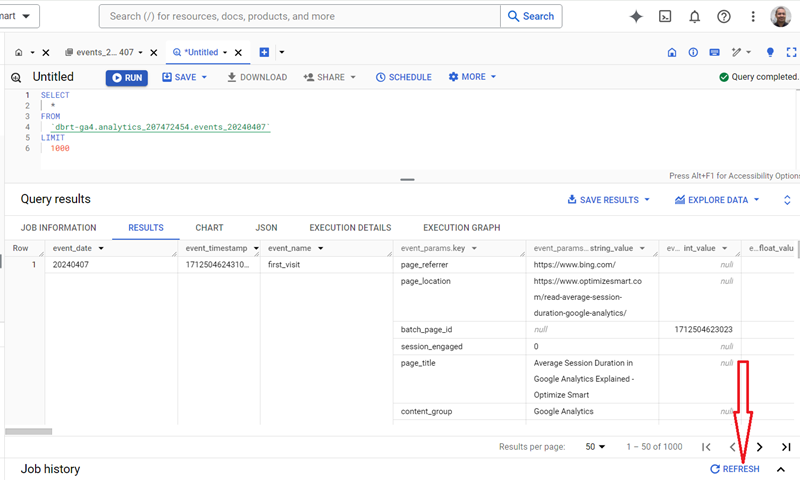The width and height of the screenshot is (800, 480).
Task: Expand events_2...407 tab dropdown arrow
Action: [140, 52]
